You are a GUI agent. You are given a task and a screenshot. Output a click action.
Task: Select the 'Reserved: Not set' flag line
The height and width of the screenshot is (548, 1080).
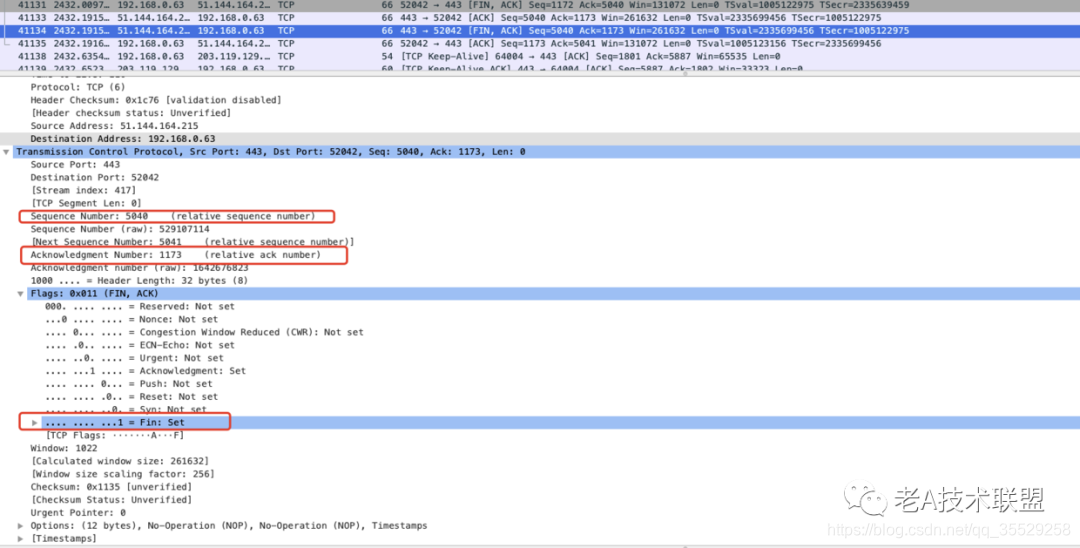point(140,306)
